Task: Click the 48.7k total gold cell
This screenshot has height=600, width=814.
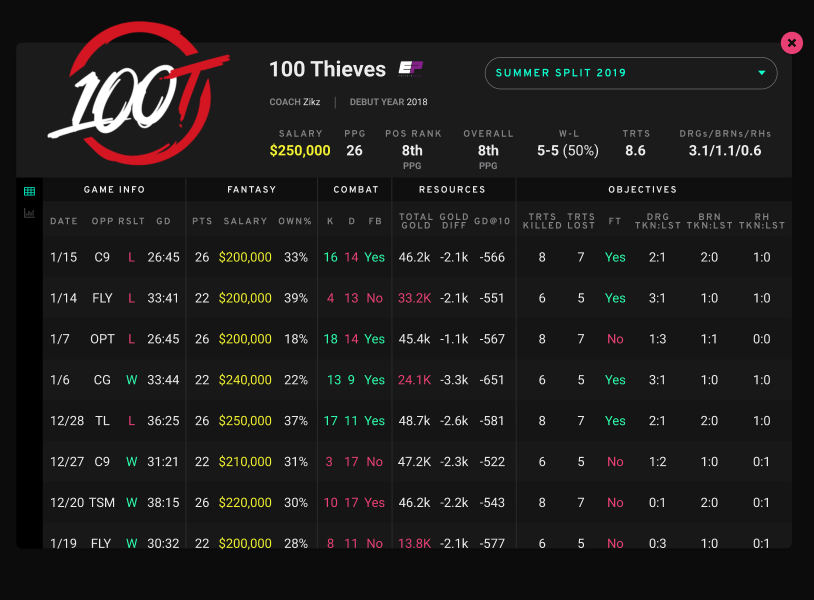Action: (x=414, y=421)
